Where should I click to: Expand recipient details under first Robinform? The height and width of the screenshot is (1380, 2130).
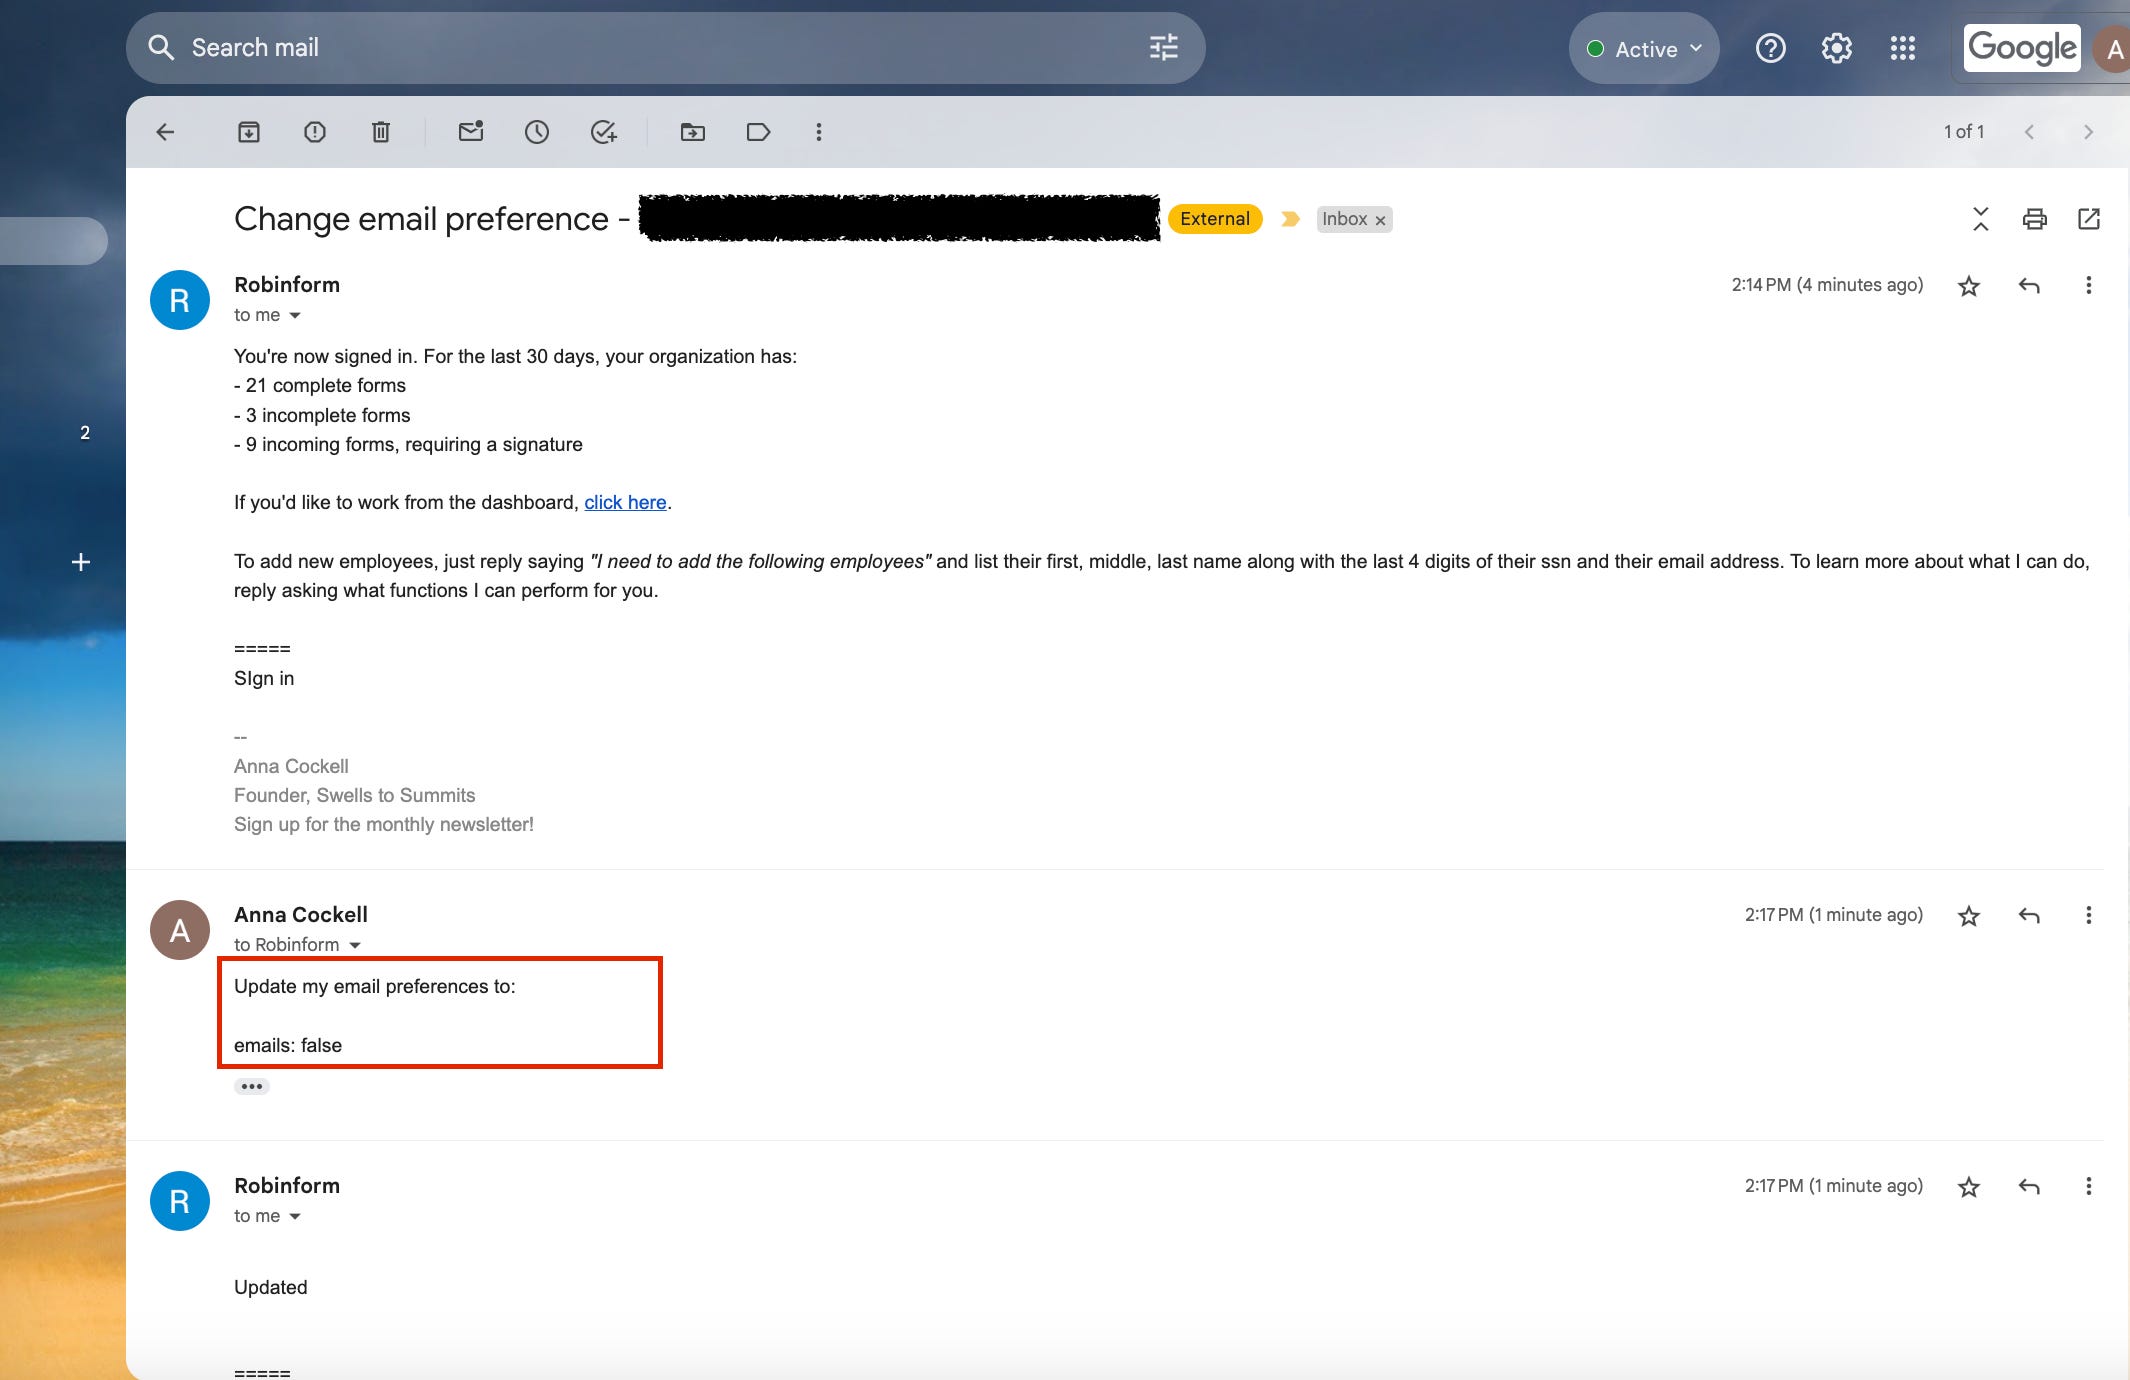(x=295, y=316)
